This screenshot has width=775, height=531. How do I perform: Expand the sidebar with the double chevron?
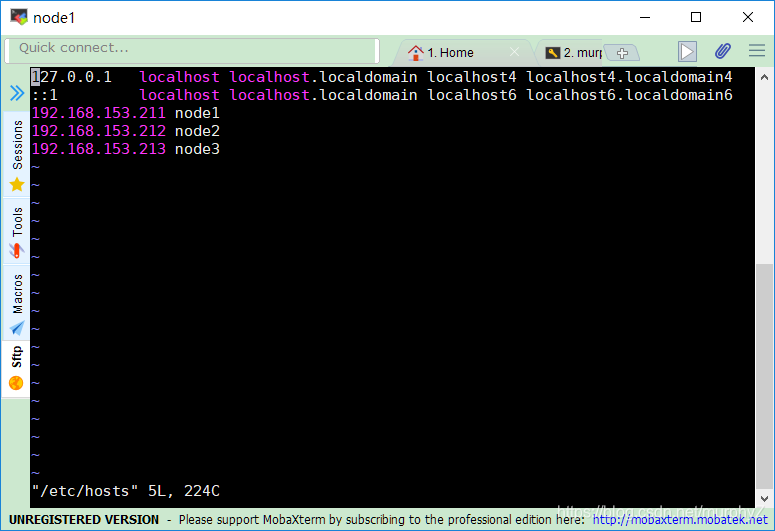[17, 92]
